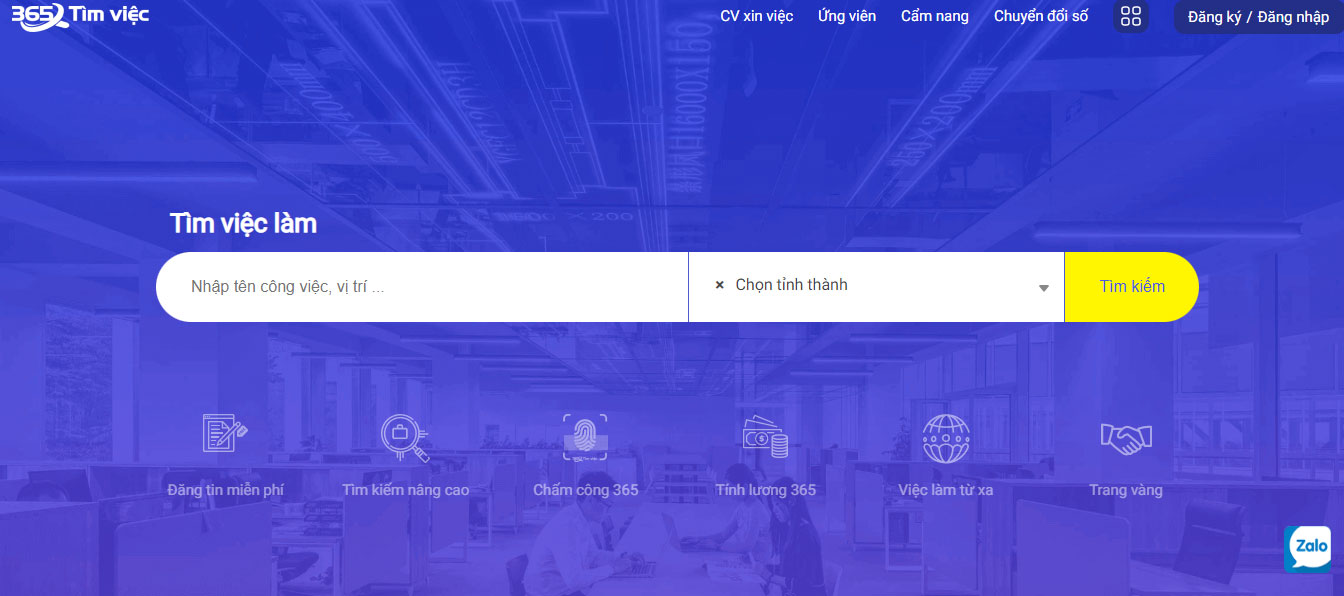Click the Tính lương 365 money icon
This screenshot has height=596, width=1344.
point(765,437)
